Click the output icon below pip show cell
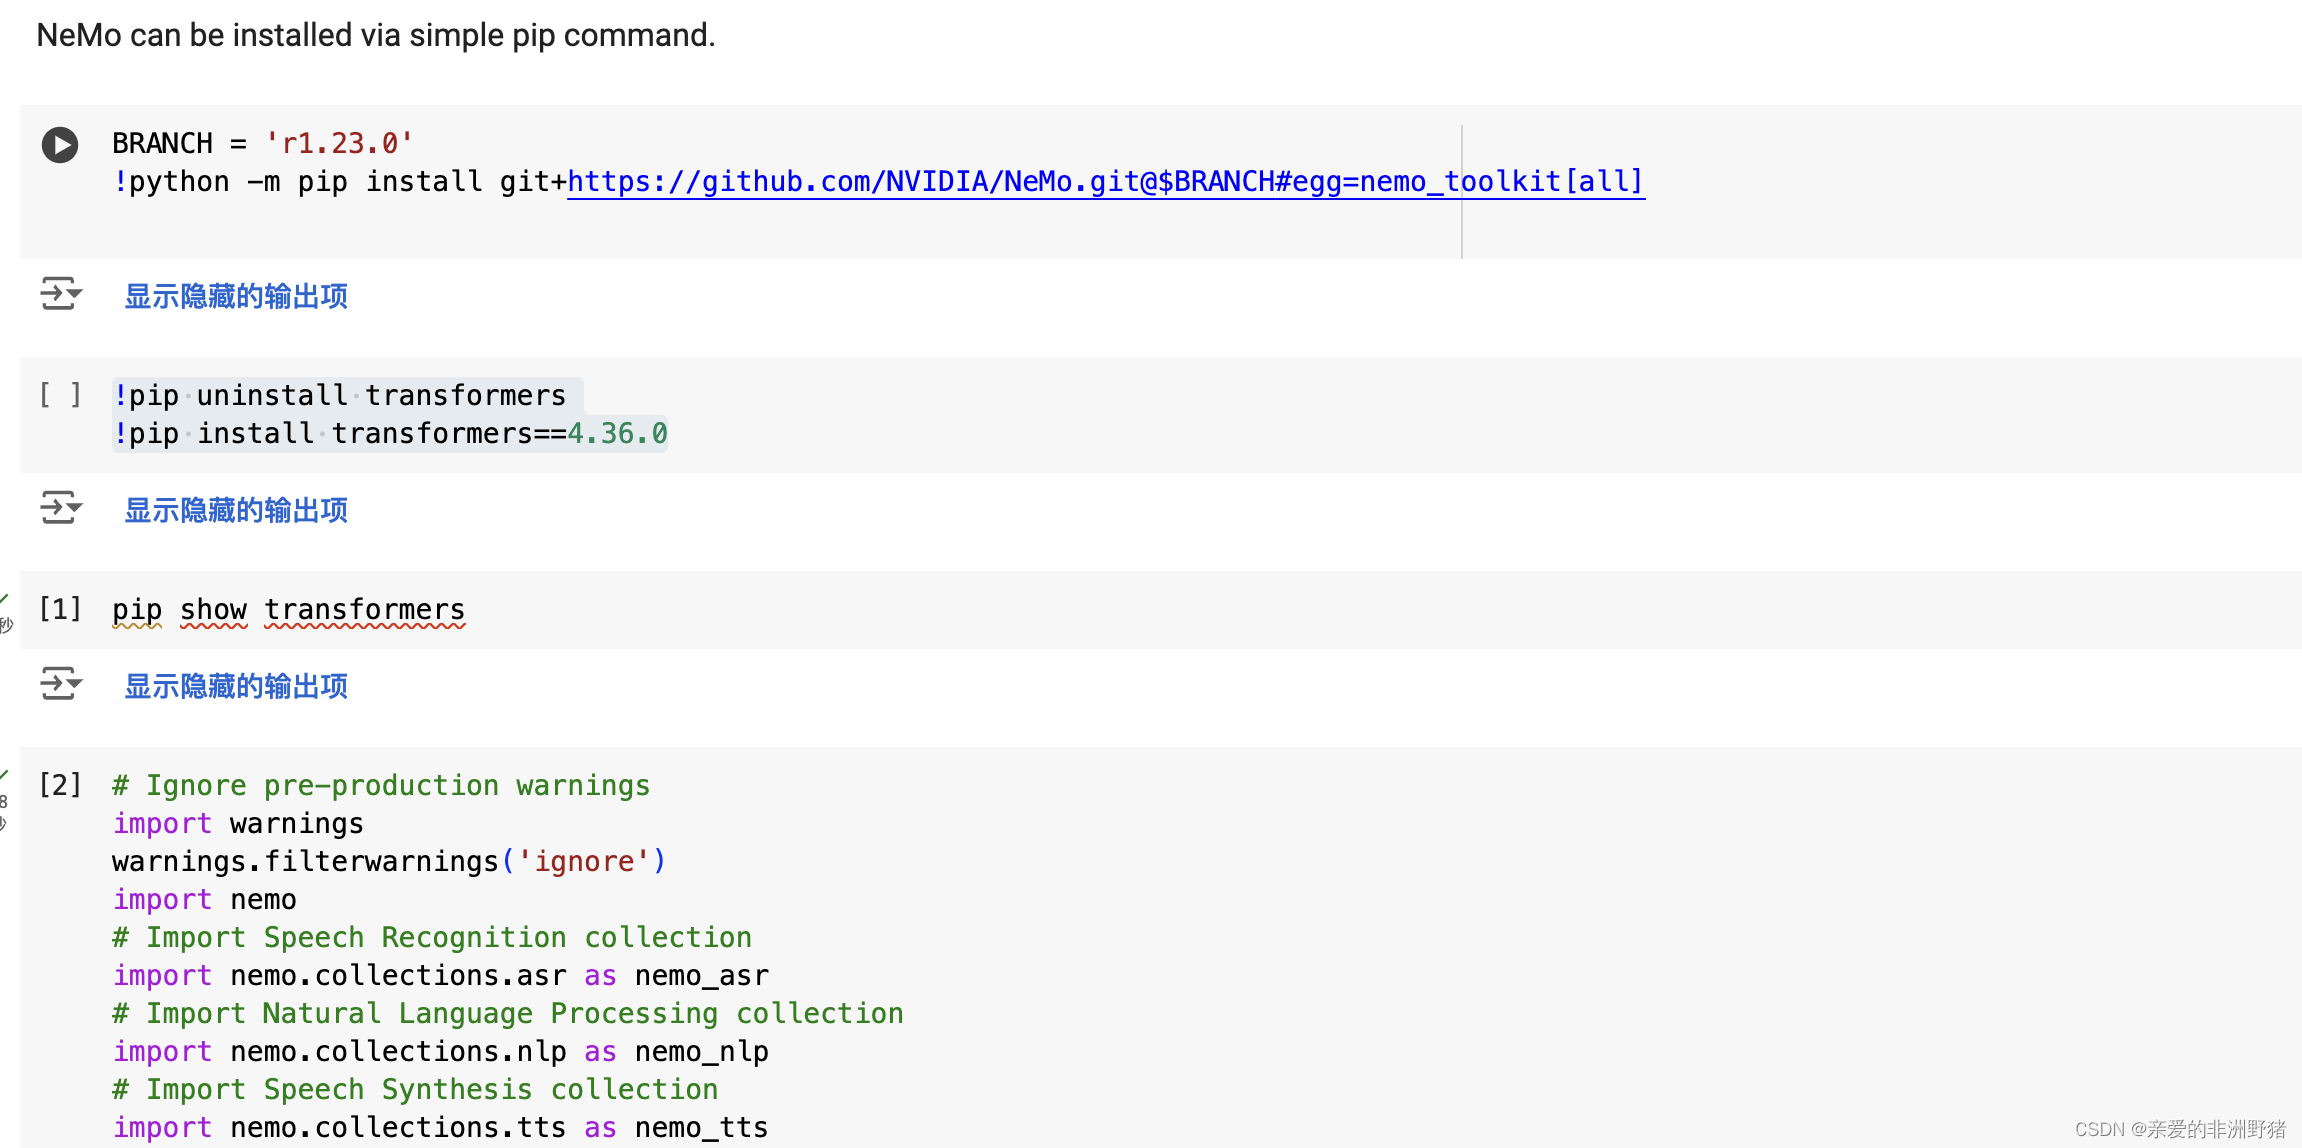Image resolution: width=2302 pixels, height=1148 pixels. 60,684
